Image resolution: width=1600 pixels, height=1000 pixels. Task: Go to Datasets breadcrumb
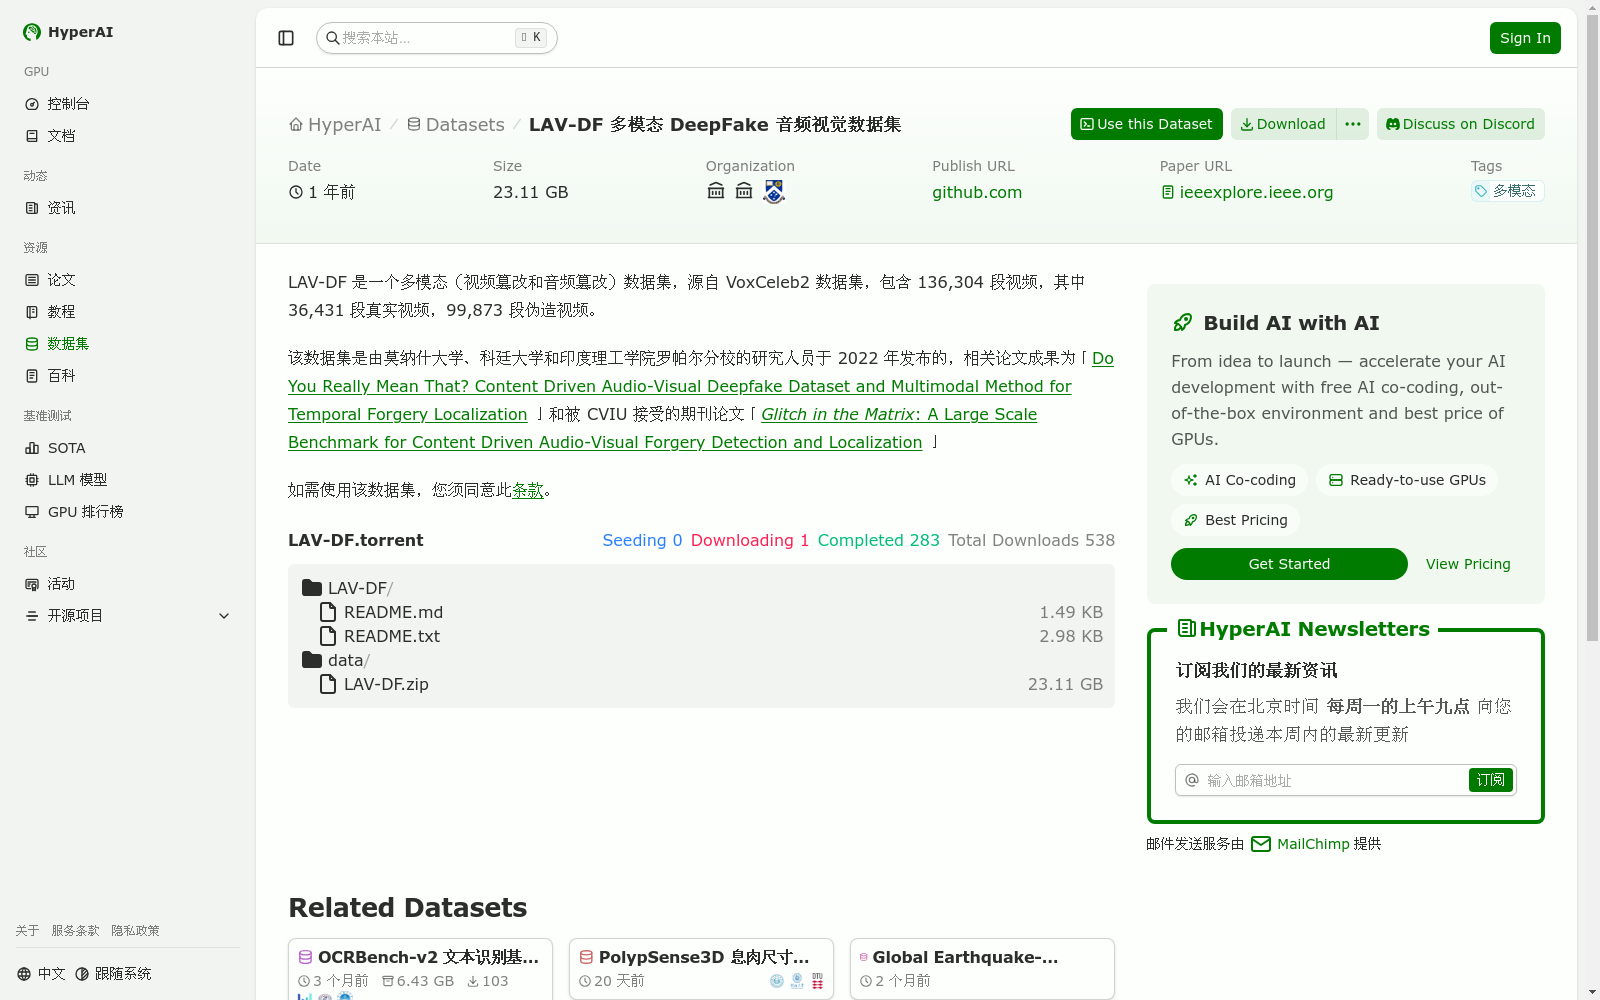[455, 125]
